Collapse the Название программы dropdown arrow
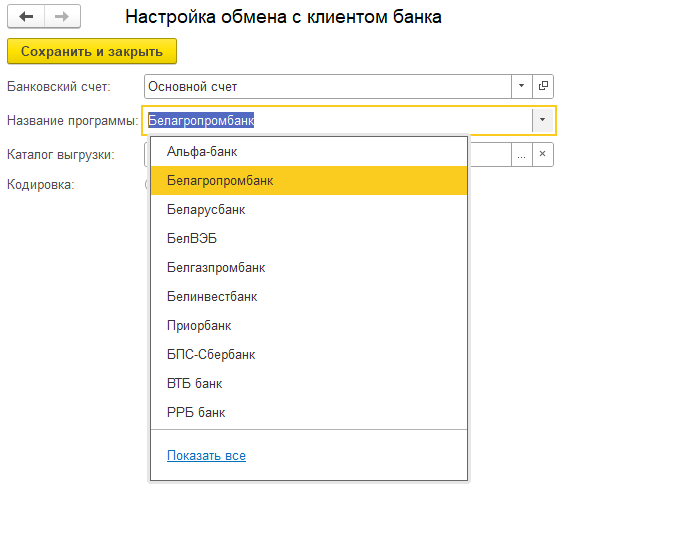The width and height of the screenshot is (673, 537). click(x=543, y=120)
